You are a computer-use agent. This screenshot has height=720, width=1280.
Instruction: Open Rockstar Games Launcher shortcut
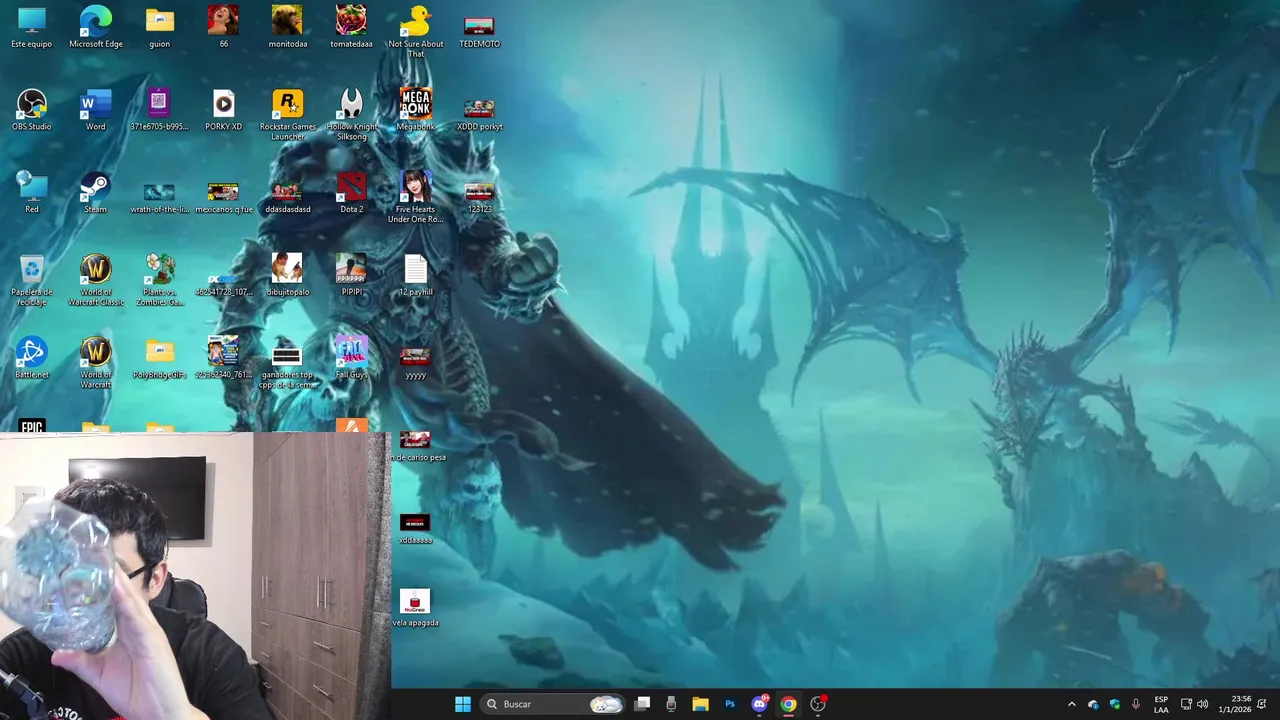[x=287, y=115]
